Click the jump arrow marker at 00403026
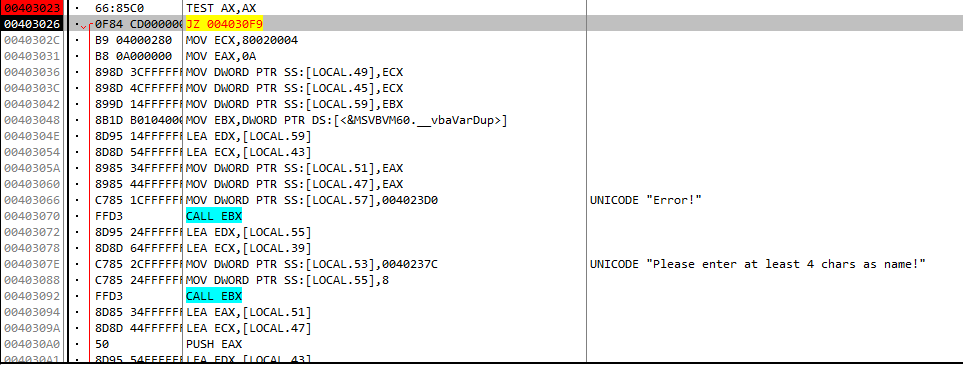Viewport: 963px width, 365px height. click(x=84, y=26)
